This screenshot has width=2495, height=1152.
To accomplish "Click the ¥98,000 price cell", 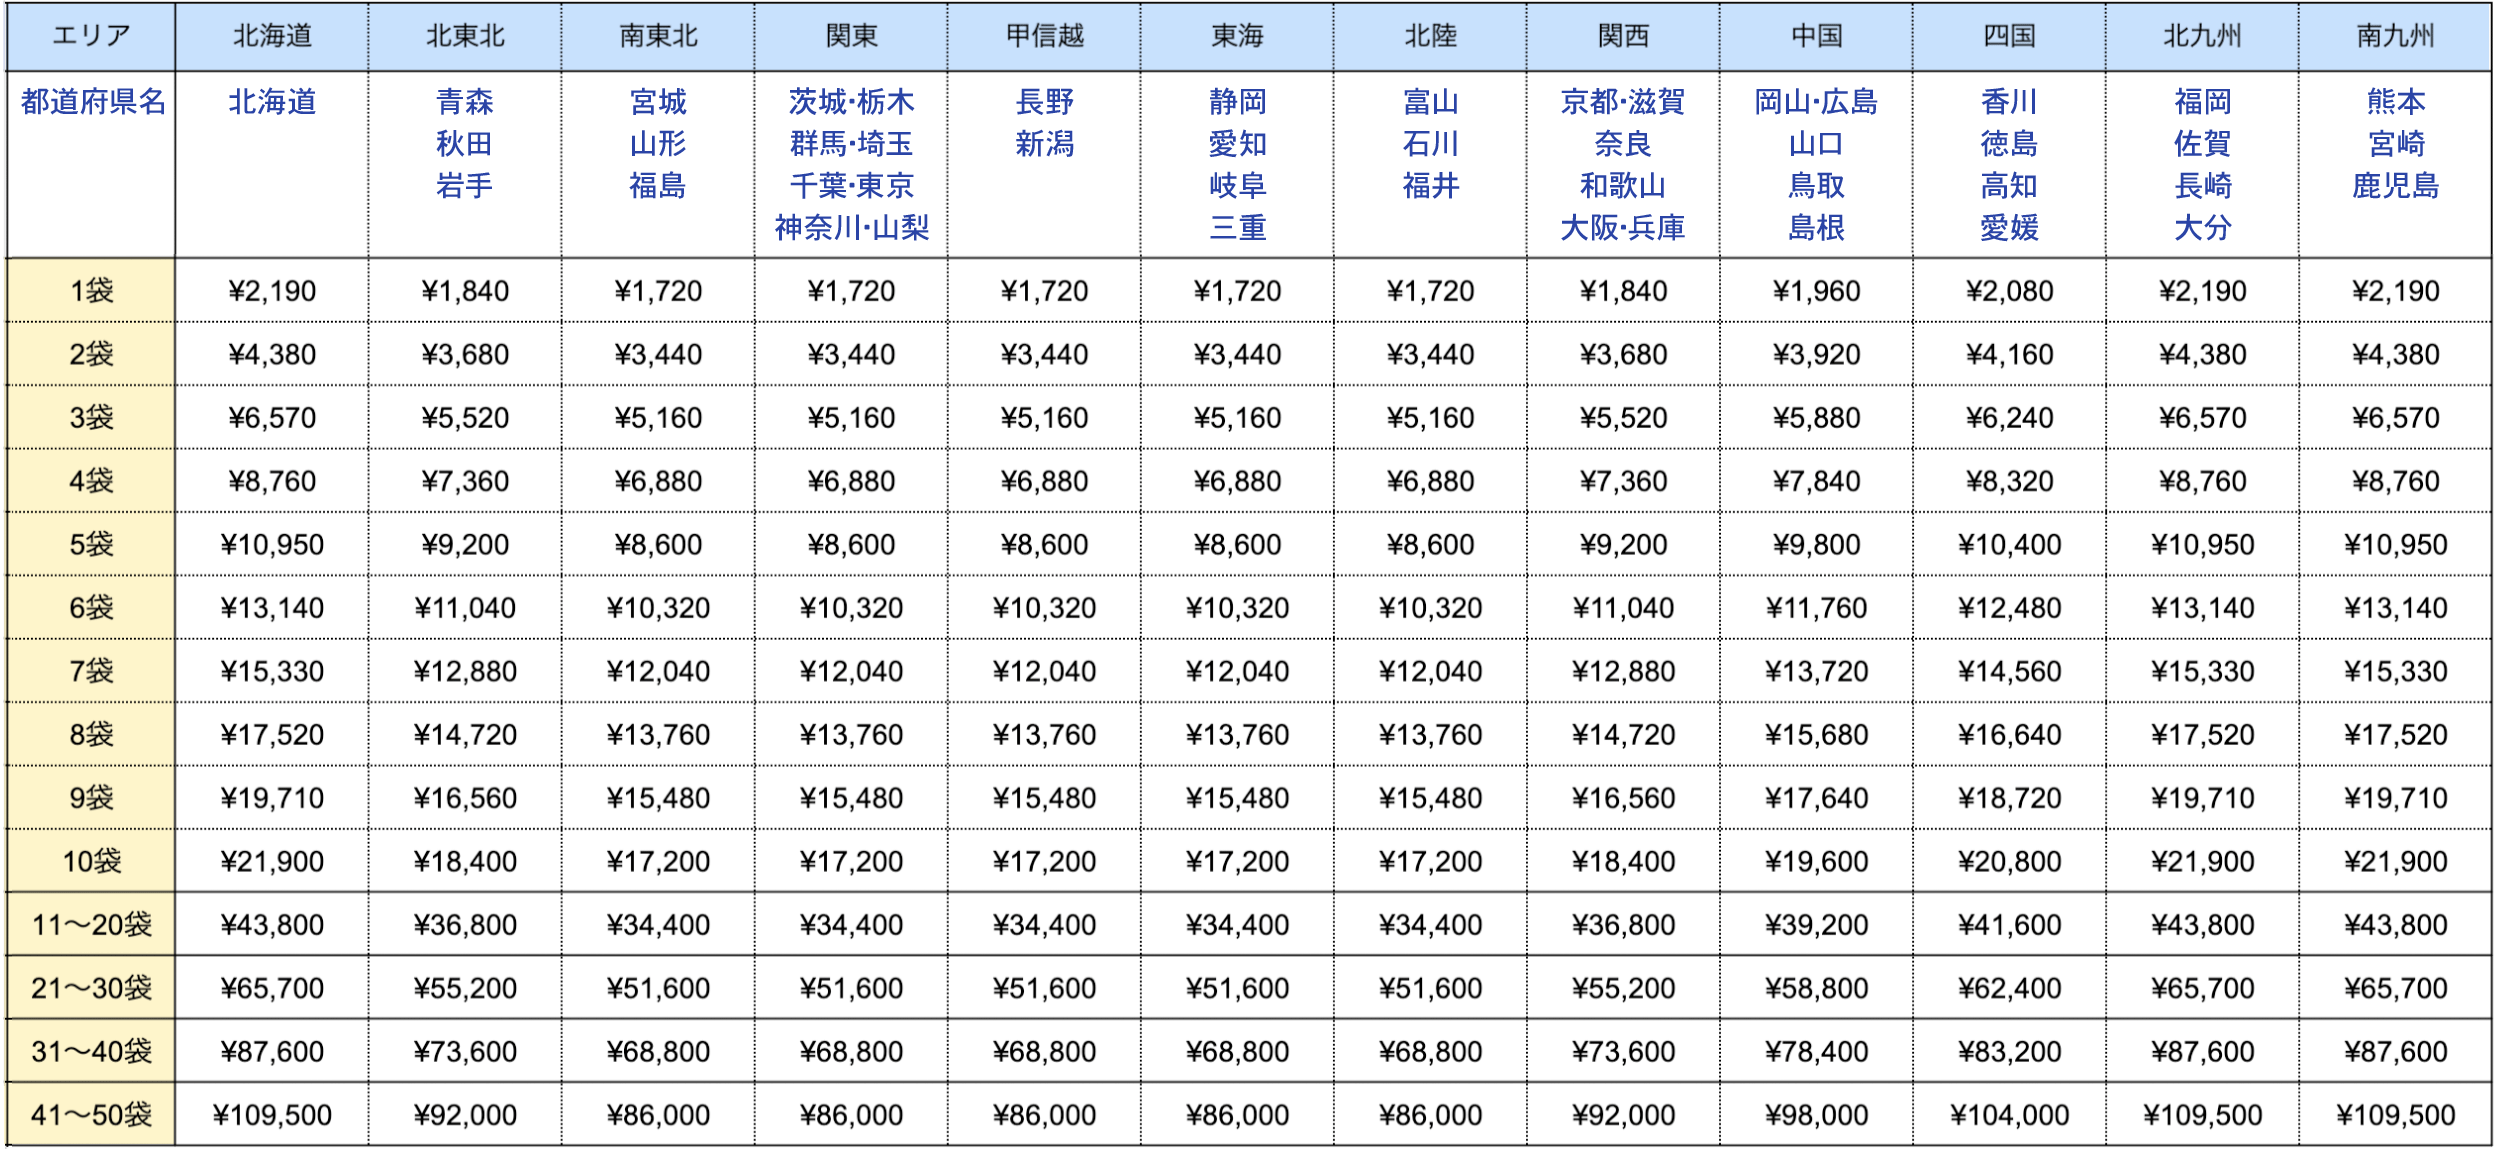I will (1816, 1115).
